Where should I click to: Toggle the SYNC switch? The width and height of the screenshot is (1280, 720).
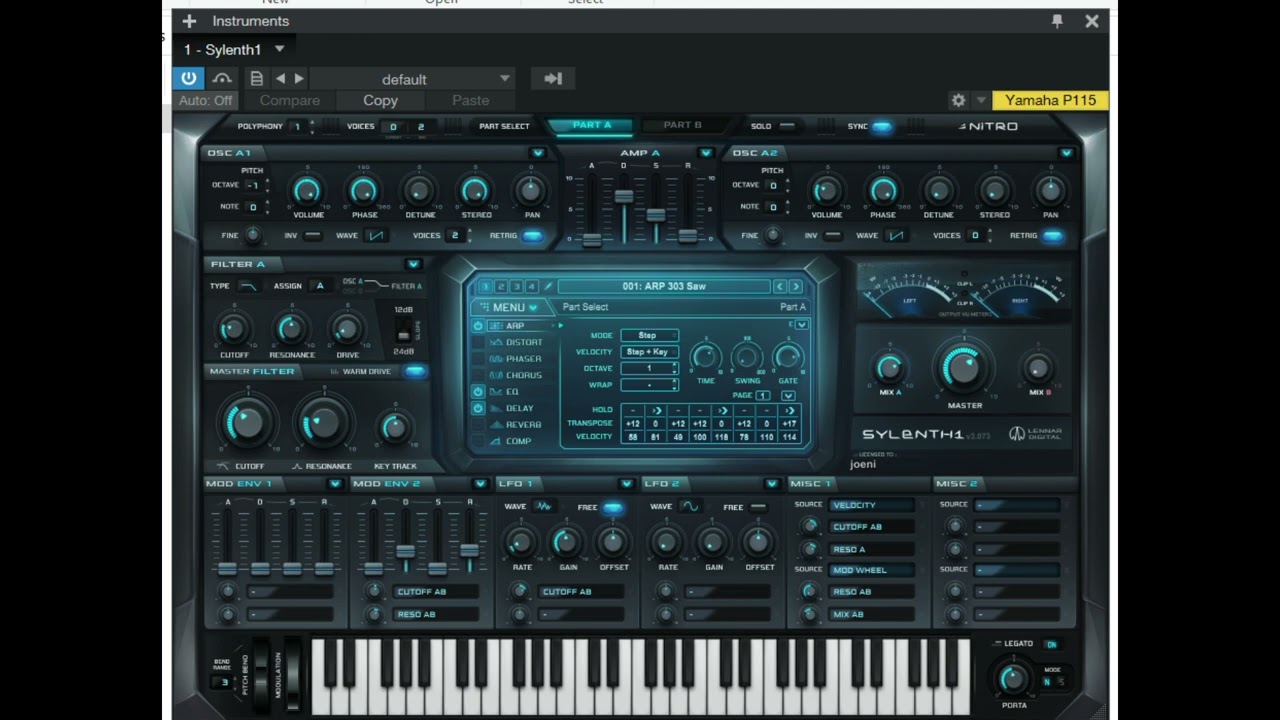click(882, 126)
